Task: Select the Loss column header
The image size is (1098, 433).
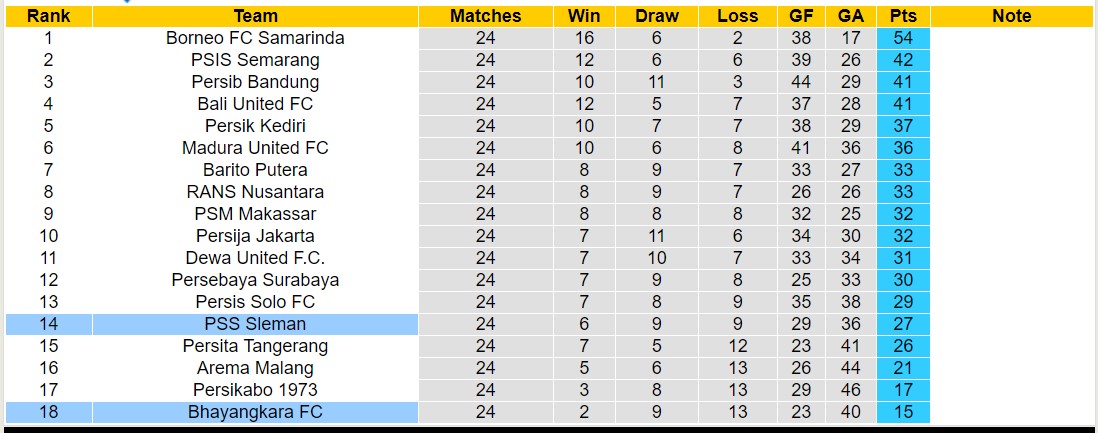Action: pos(737,16)
